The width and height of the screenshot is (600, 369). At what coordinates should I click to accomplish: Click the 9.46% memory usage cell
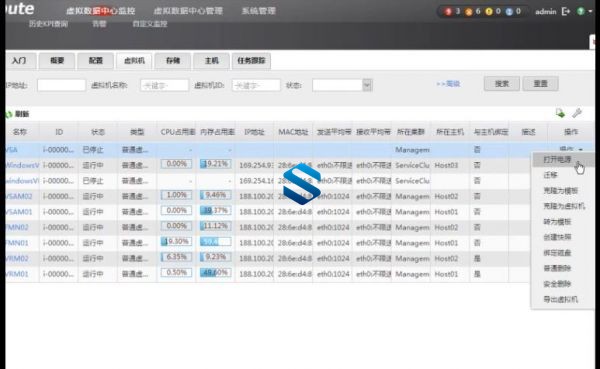tap(215, 195)
